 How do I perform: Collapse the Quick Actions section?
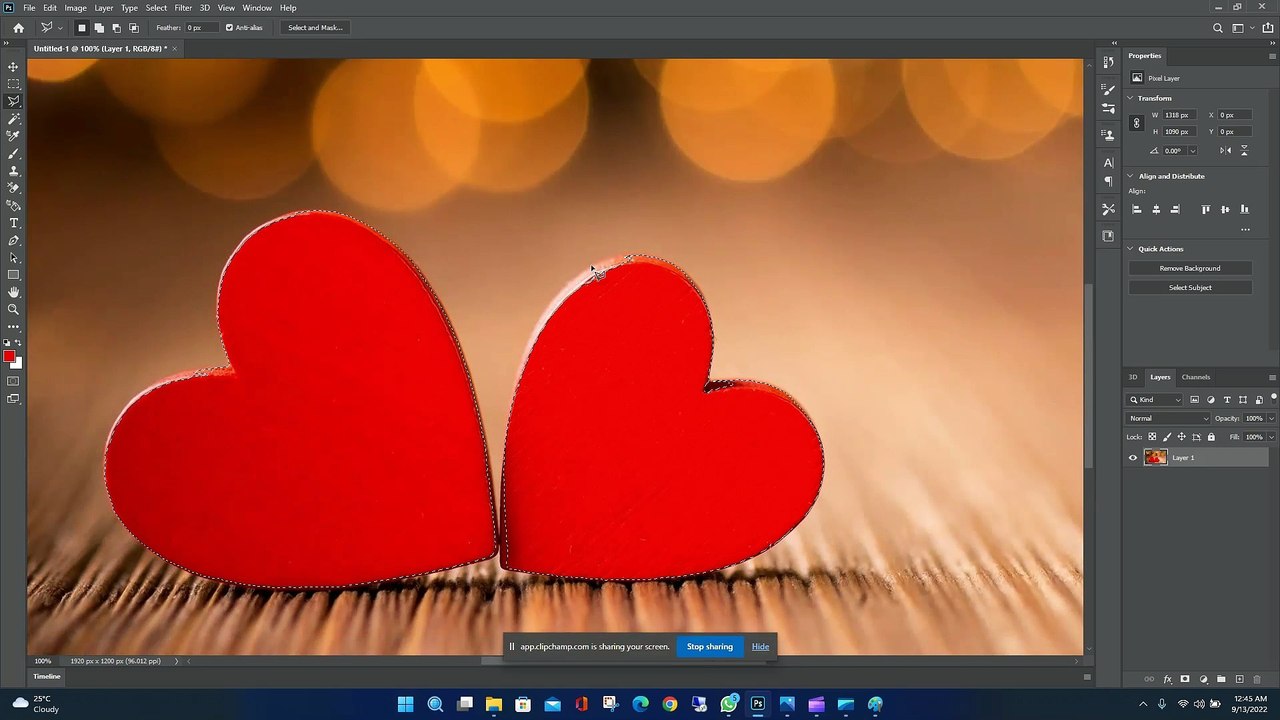coord(1130,249)
